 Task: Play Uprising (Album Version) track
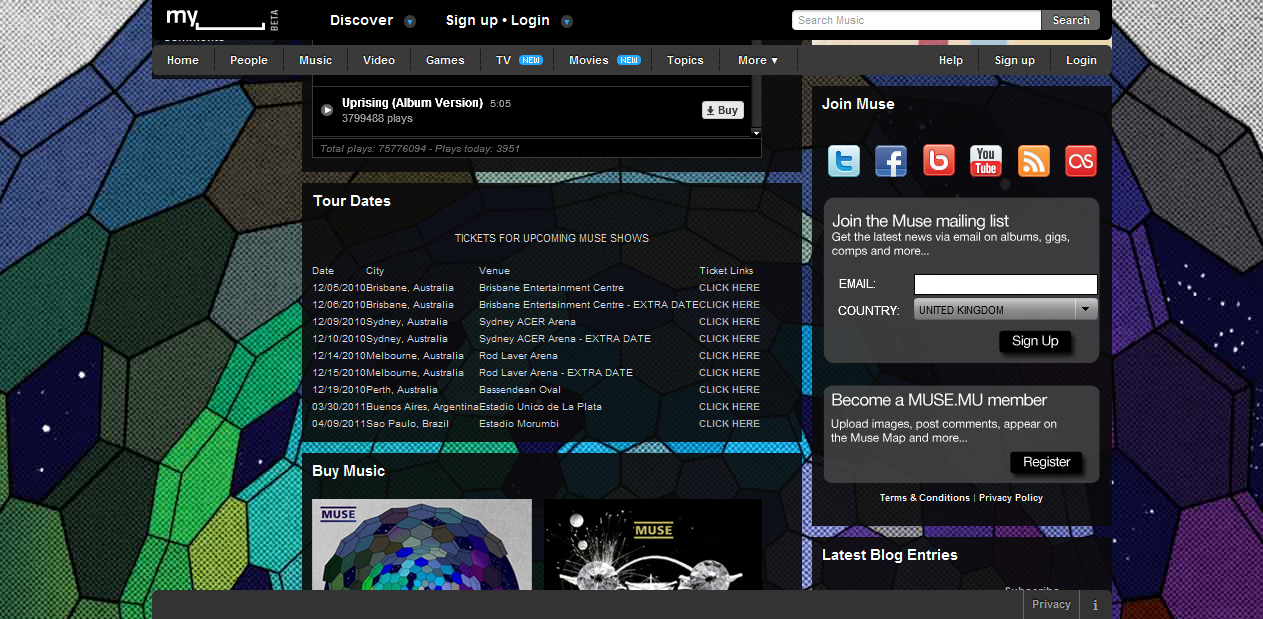click(327, 110)
